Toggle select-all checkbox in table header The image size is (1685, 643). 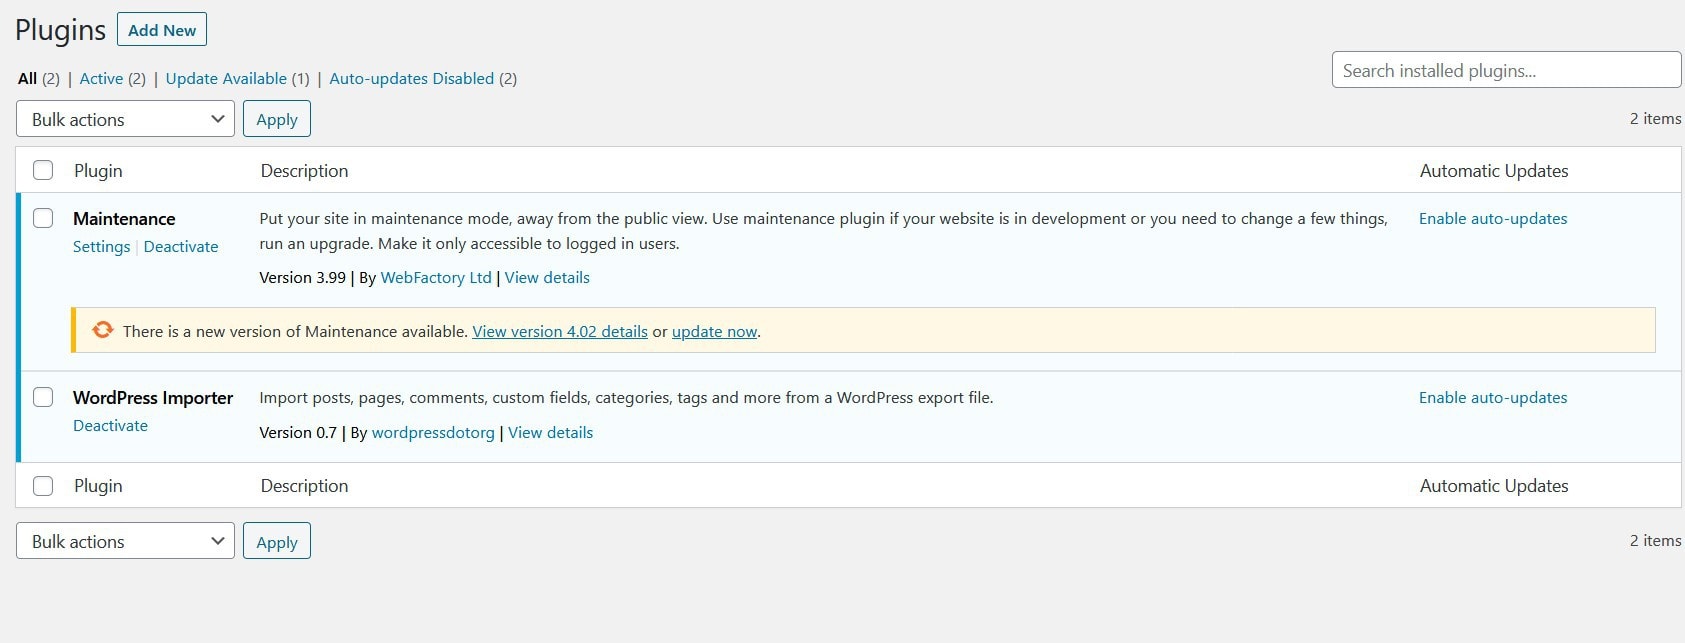43,170
